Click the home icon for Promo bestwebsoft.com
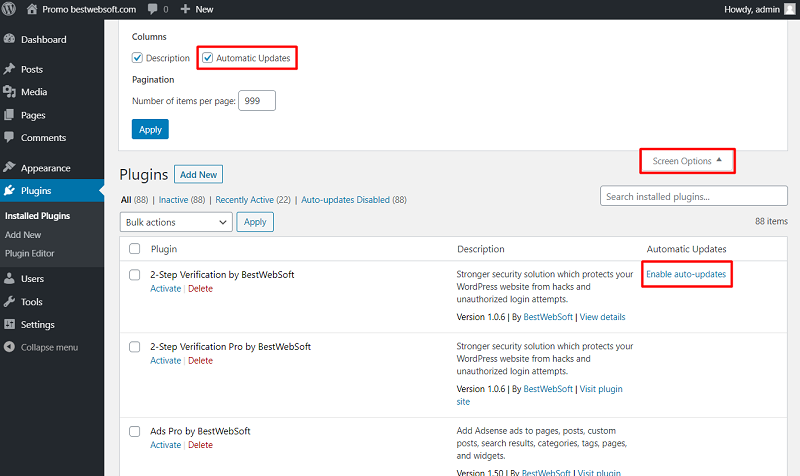The height and width of the screenshot is (476, 800). [32, 9]
